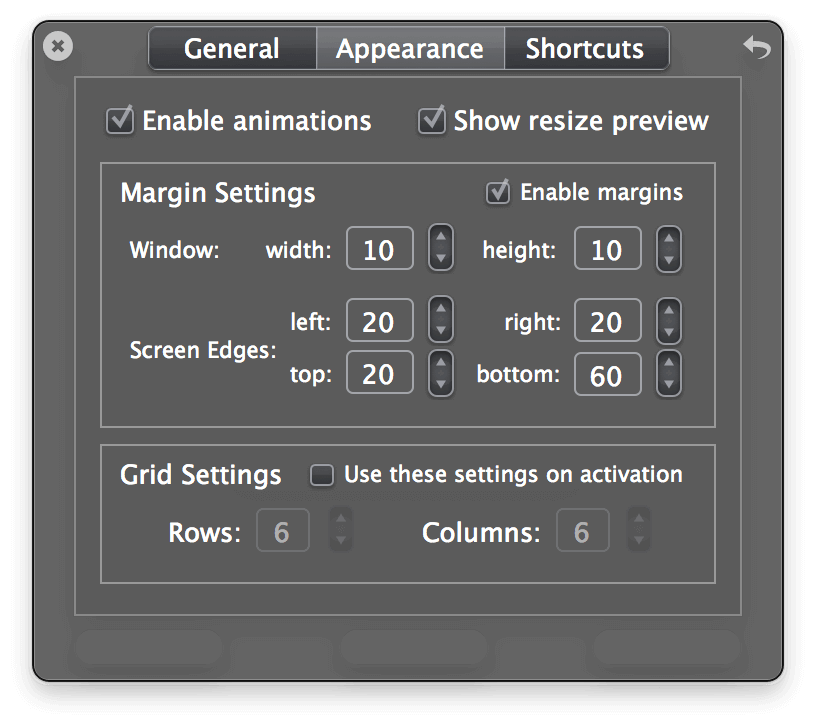Click the left screen edge field
This screenshot has width=816, height=726.
click(x=380, y=320)
